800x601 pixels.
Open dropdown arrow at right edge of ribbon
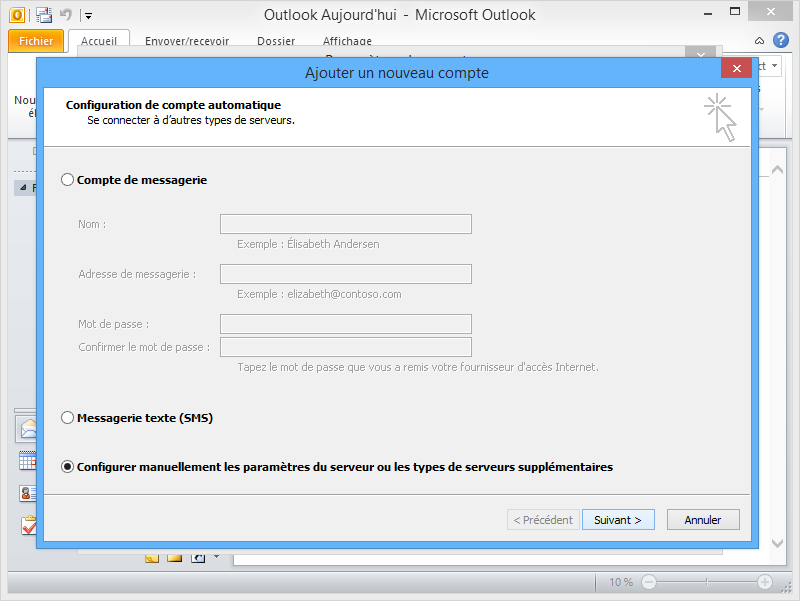coord(774,66)
